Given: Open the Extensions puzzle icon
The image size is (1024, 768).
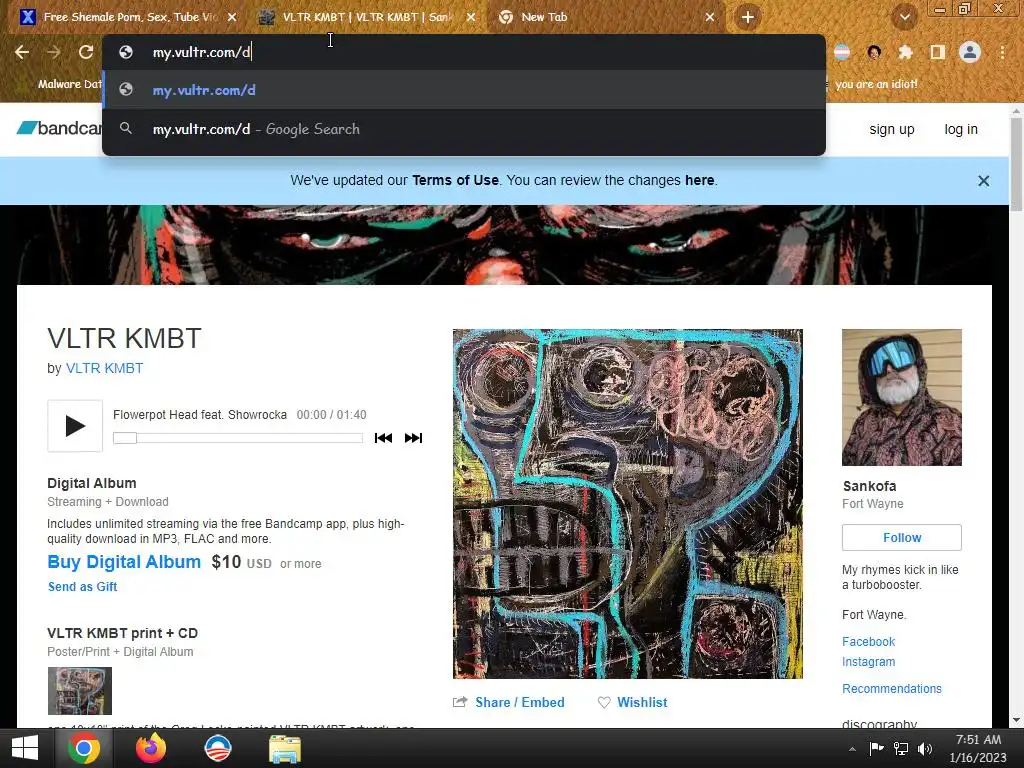Looking at the screenshot, I should (905, 52).
